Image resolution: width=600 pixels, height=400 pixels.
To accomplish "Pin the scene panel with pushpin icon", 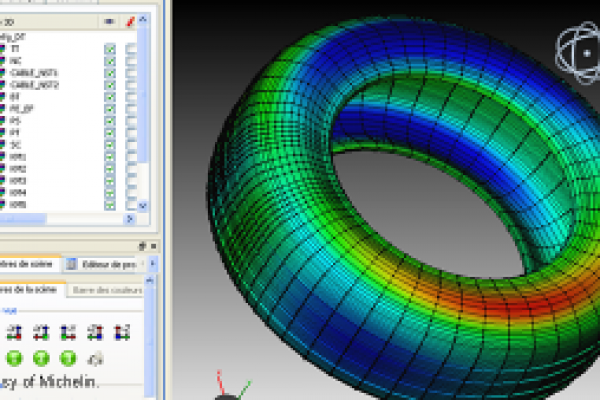I will point(140,245).
